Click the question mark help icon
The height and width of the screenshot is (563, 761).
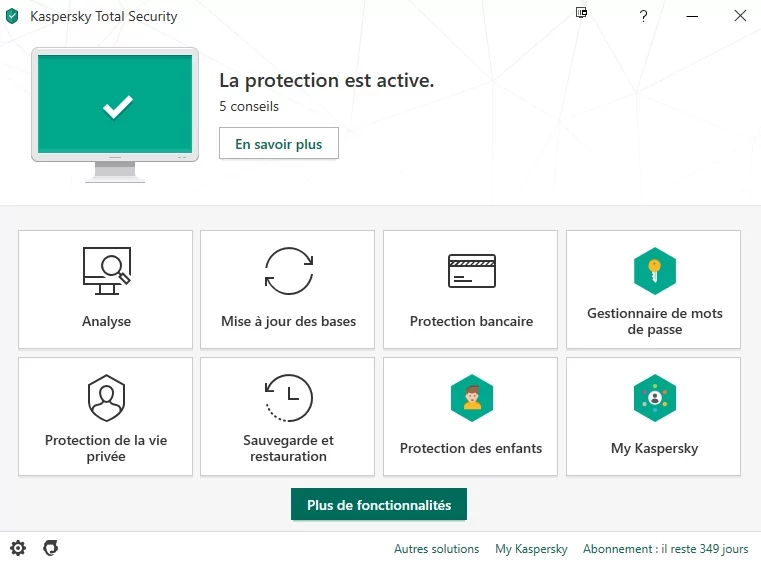coord(643,16)
